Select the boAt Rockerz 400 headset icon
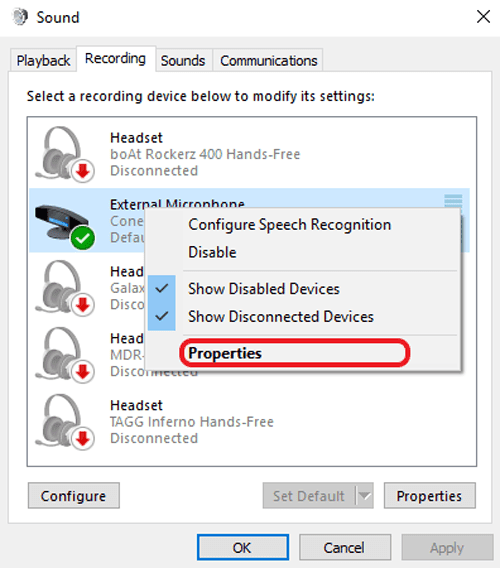The image size is (500, 568). click(x=64, y=154)
